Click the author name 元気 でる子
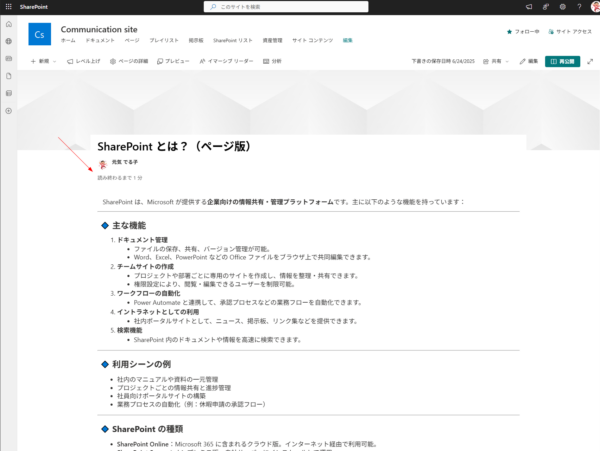The height and width of the screenshot is (451, 600). (x=124, y=162)
